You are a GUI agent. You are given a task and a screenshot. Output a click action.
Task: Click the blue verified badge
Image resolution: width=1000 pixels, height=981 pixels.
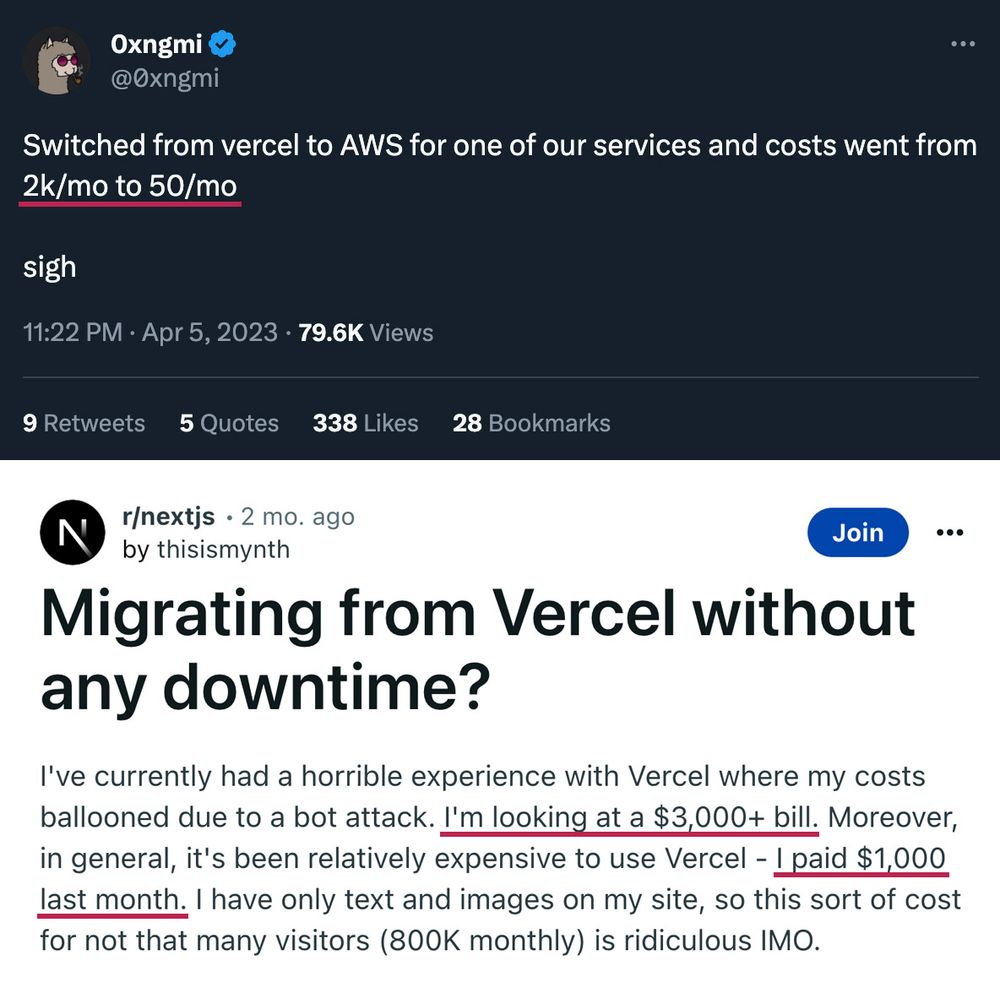click(x=222, y=45)
